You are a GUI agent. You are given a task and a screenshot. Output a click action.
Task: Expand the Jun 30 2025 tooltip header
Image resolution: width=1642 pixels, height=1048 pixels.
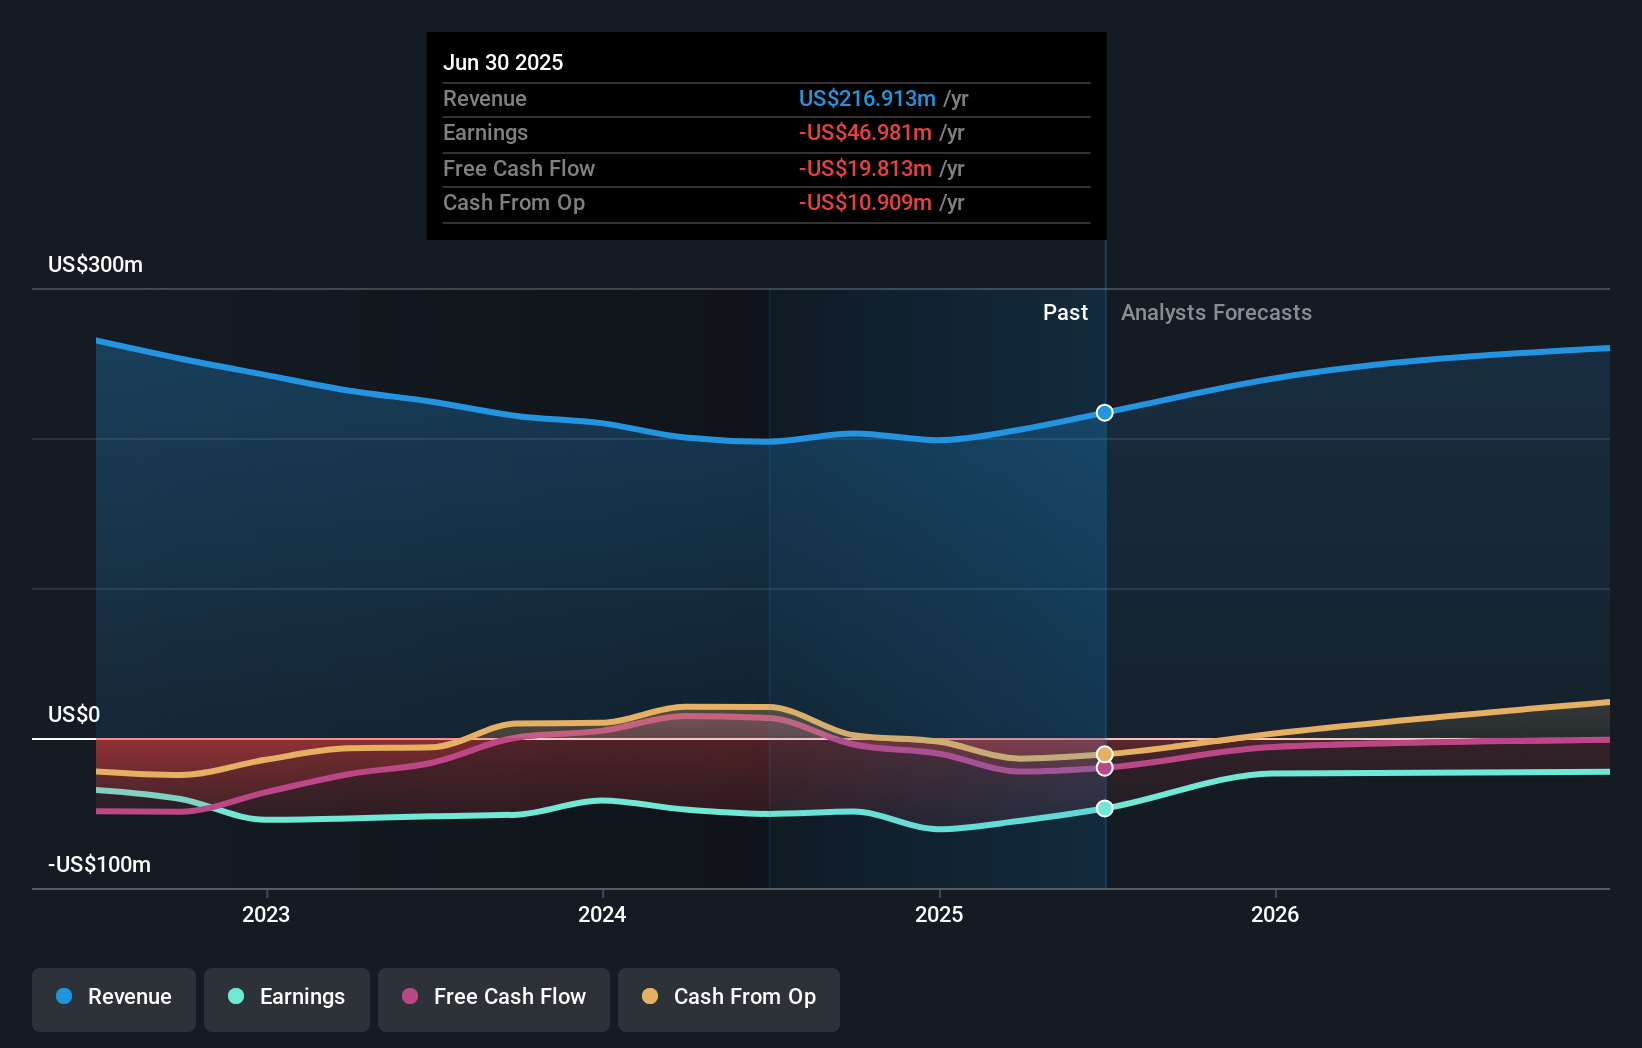click(x=503, y=62)
